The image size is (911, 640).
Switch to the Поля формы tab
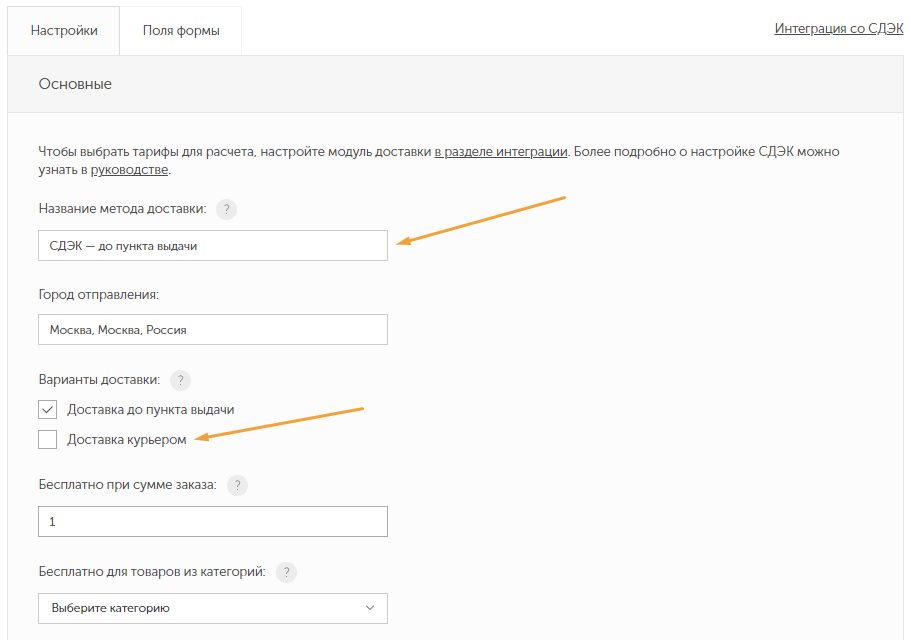click(x=181, y=31)
